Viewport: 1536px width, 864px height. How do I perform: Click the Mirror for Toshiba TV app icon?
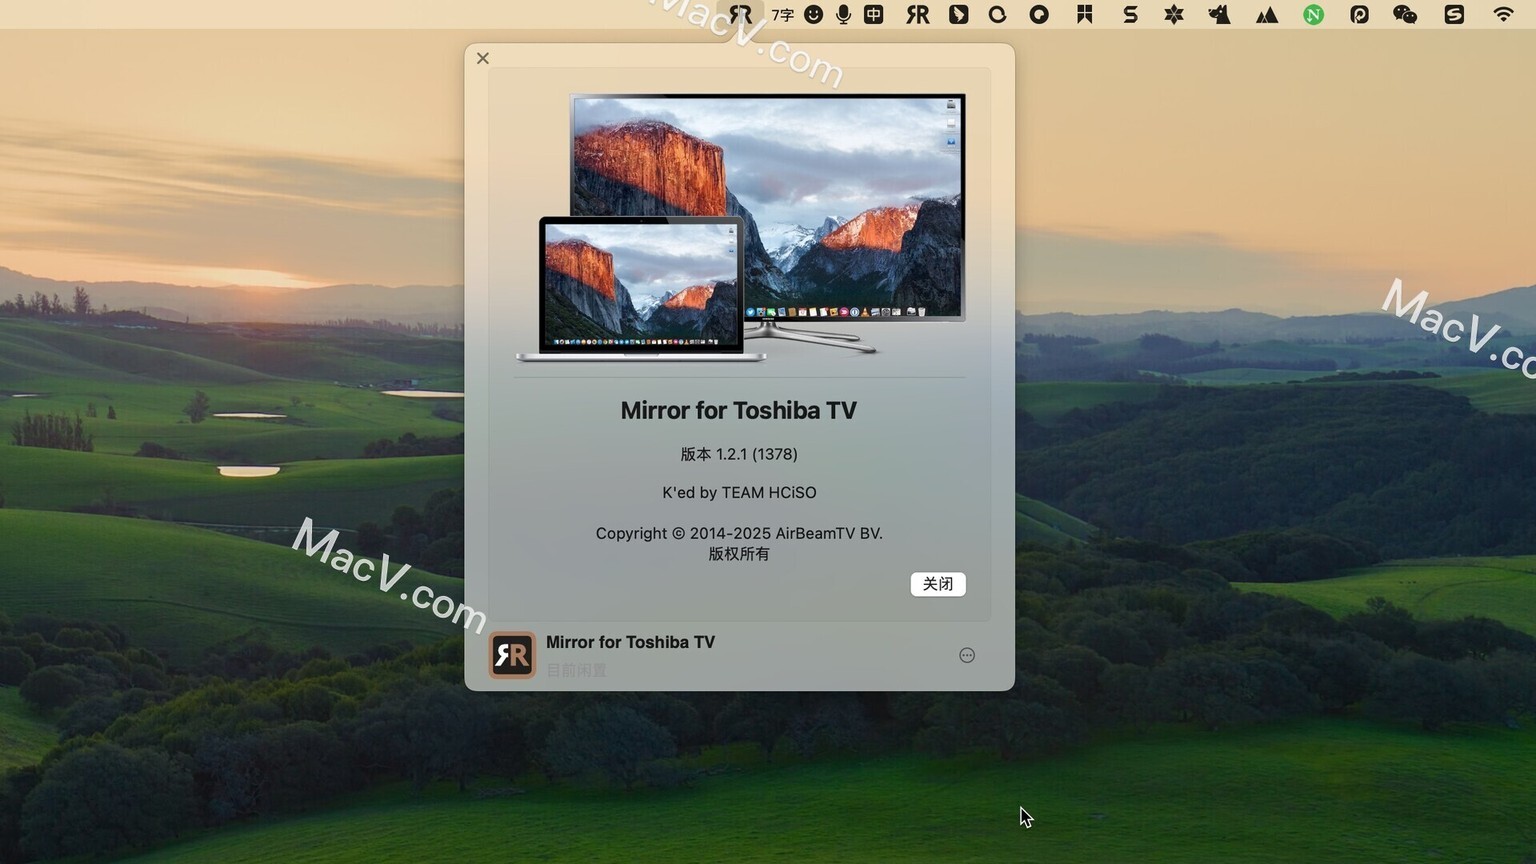pos(512,655)
